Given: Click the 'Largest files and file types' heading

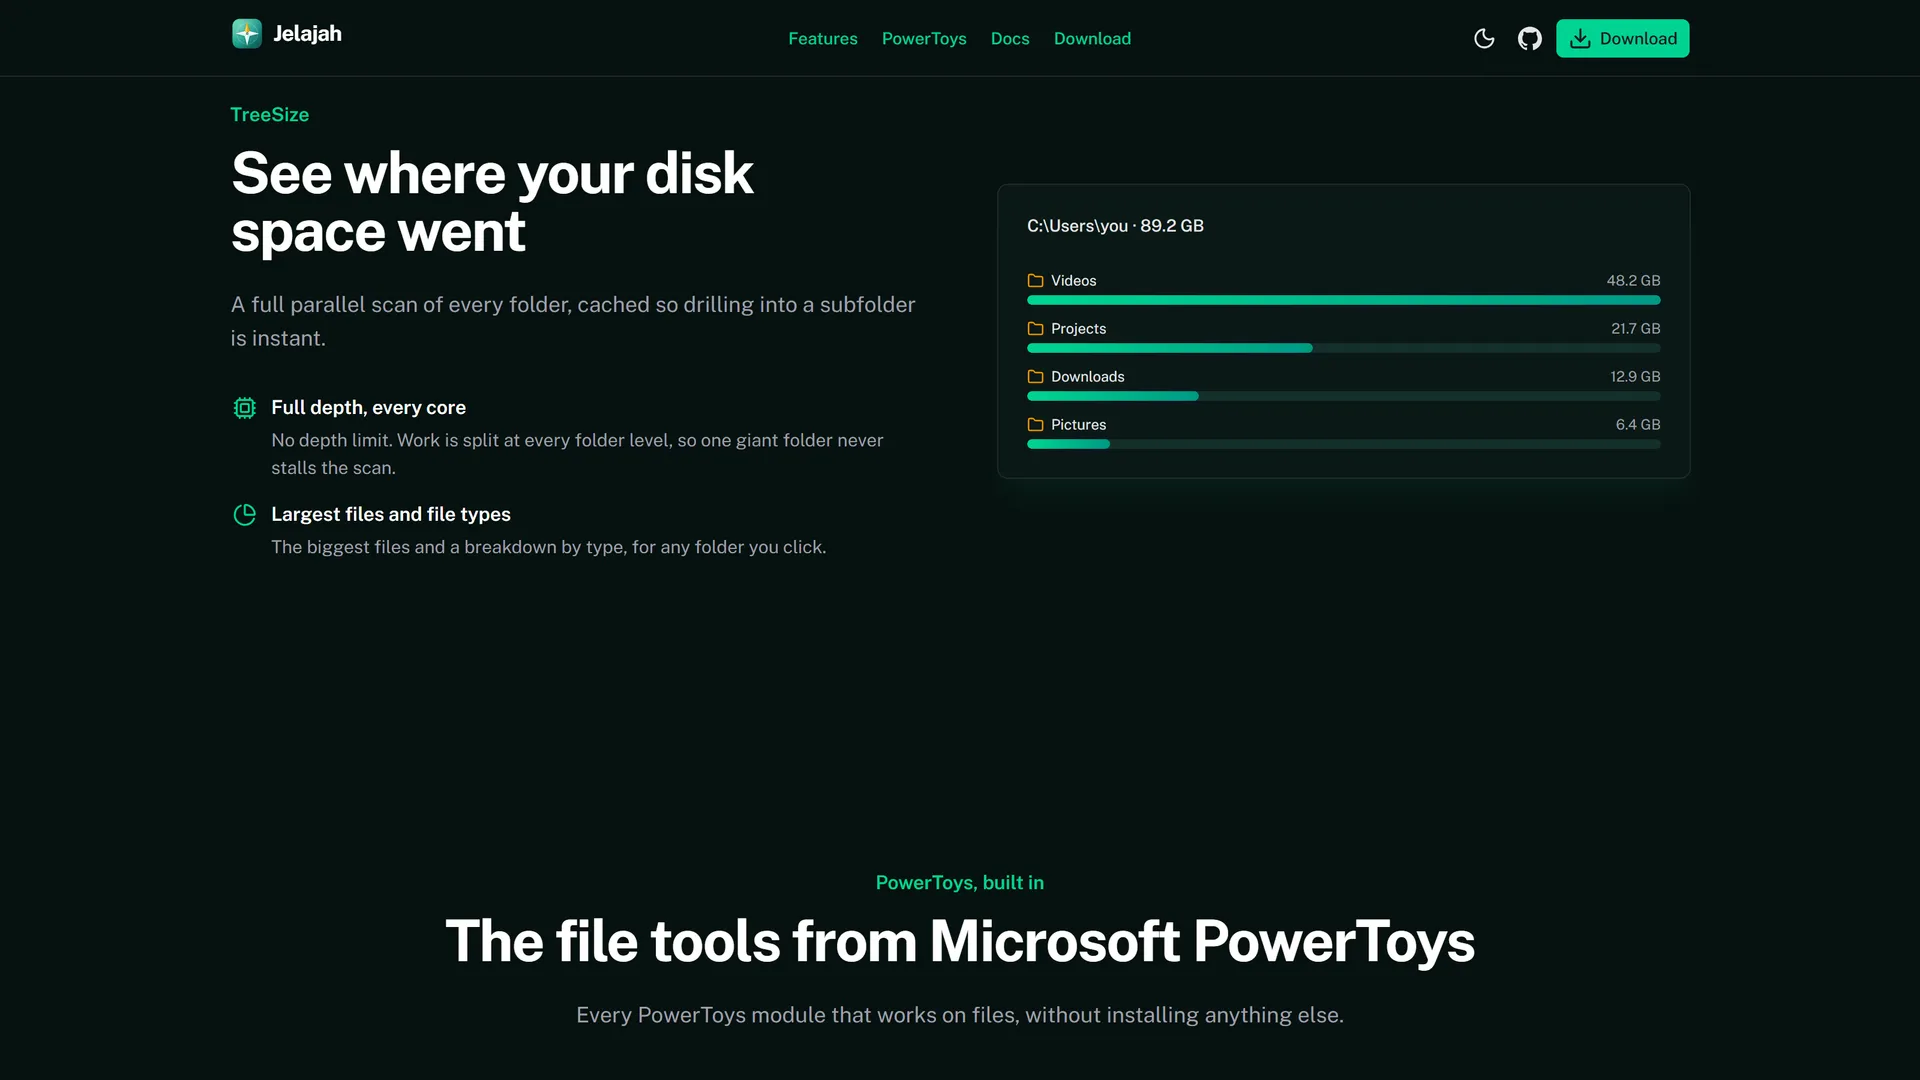Looking at the screenshot, I should pos(390,515).
